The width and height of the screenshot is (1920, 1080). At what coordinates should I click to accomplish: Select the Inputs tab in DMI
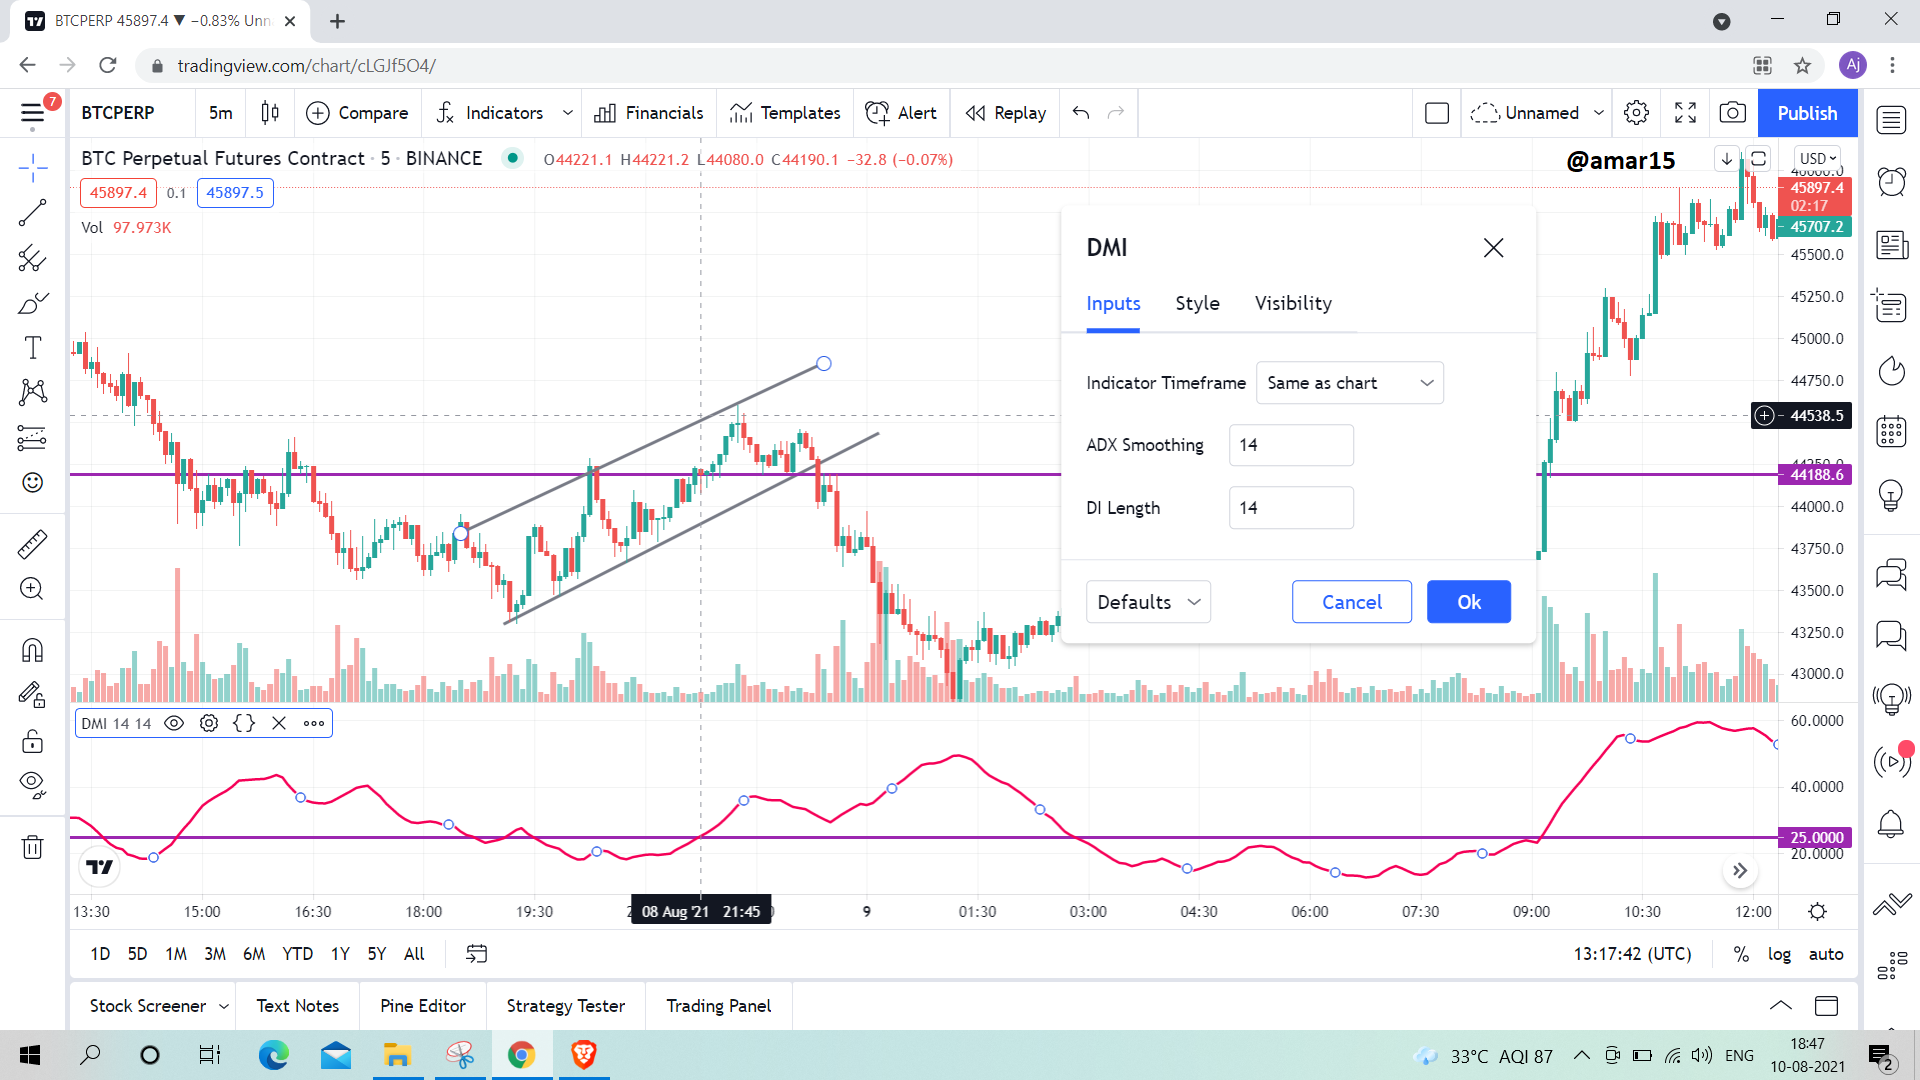tap(1113, 303)
